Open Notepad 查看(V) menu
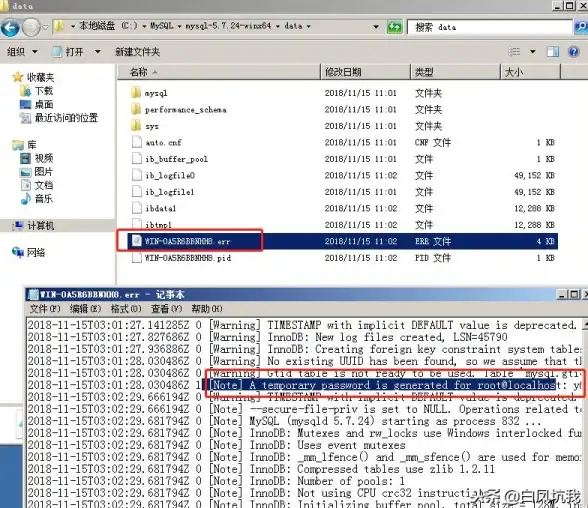This screenshot has height=508, width=588. pyautogui.click(x=166, y=309)
